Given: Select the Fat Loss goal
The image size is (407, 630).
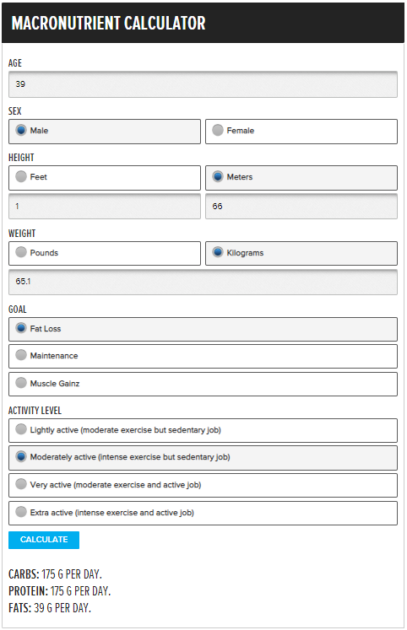Looking at the screenshot, I should 203,329.
